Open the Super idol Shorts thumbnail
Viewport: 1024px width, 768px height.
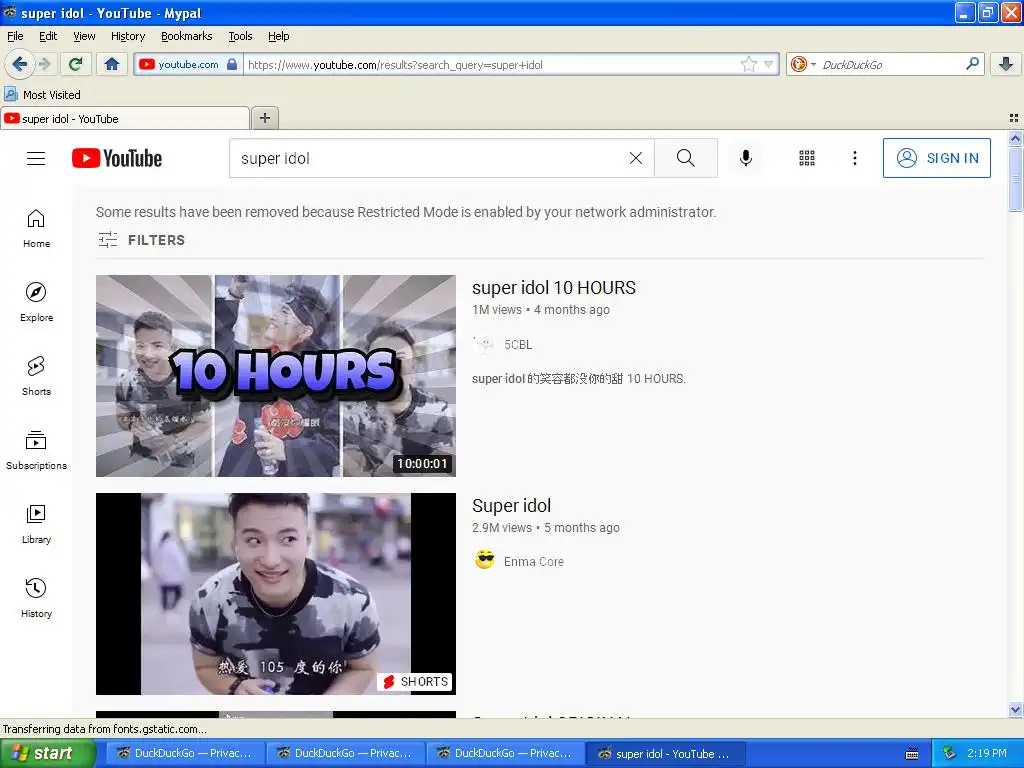tap(276, 594)
